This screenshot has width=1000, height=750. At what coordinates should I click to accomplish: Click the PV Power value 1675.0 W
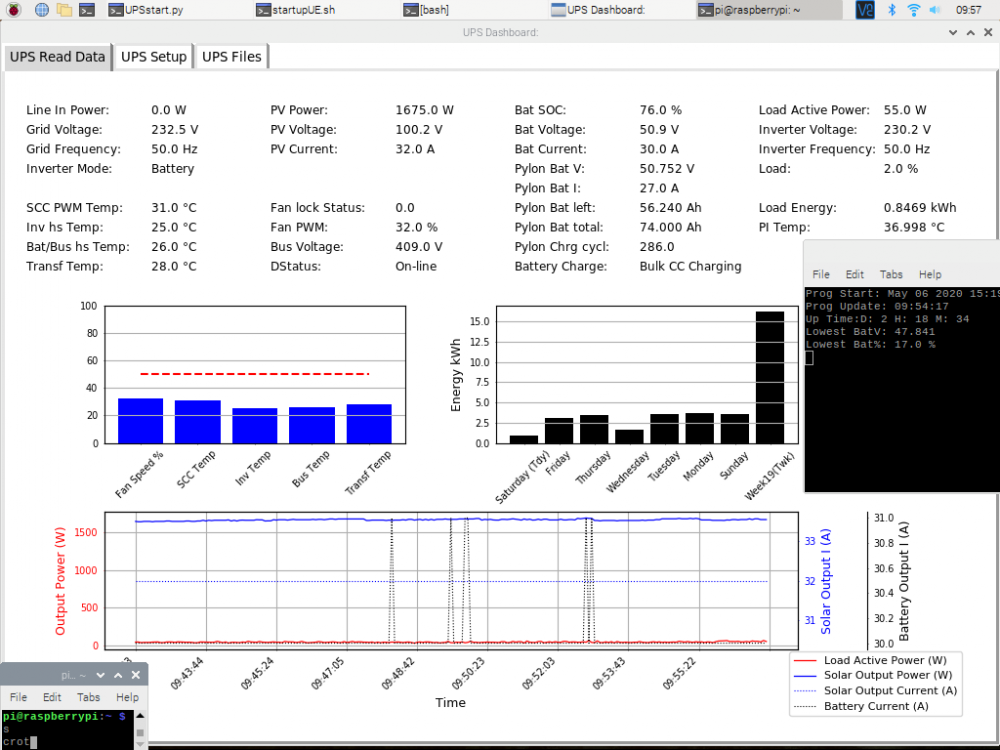click(424, 110)
